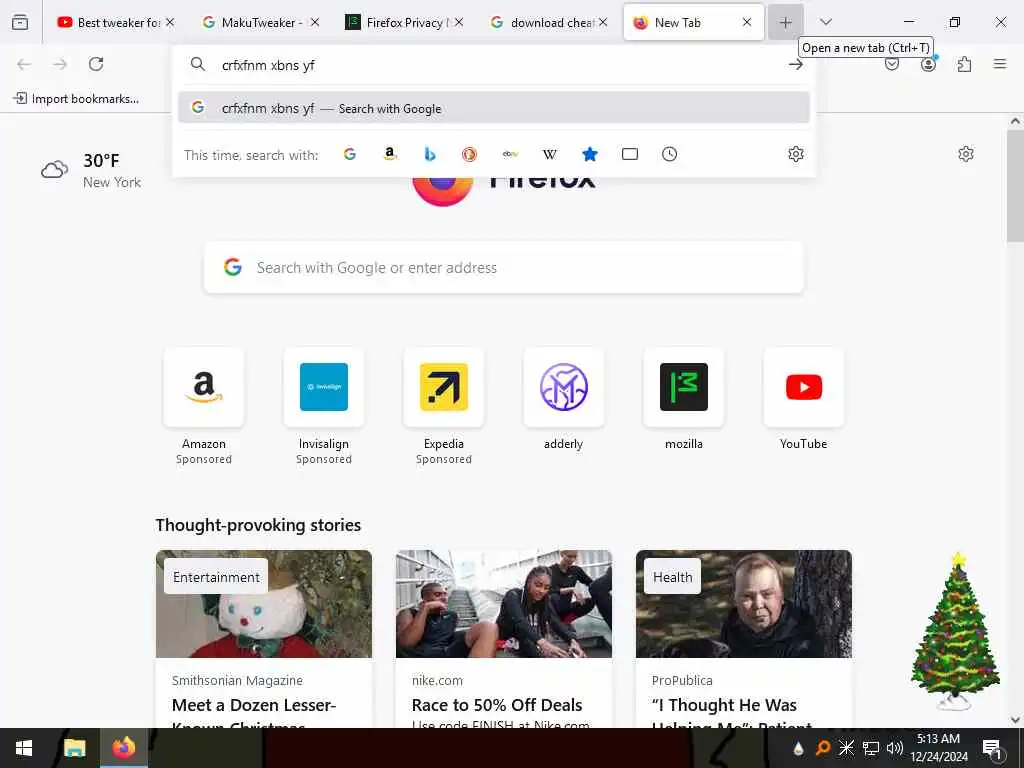
Task: Close the Firefox Privacy Notice tab
Action: [x=458, y=22]
